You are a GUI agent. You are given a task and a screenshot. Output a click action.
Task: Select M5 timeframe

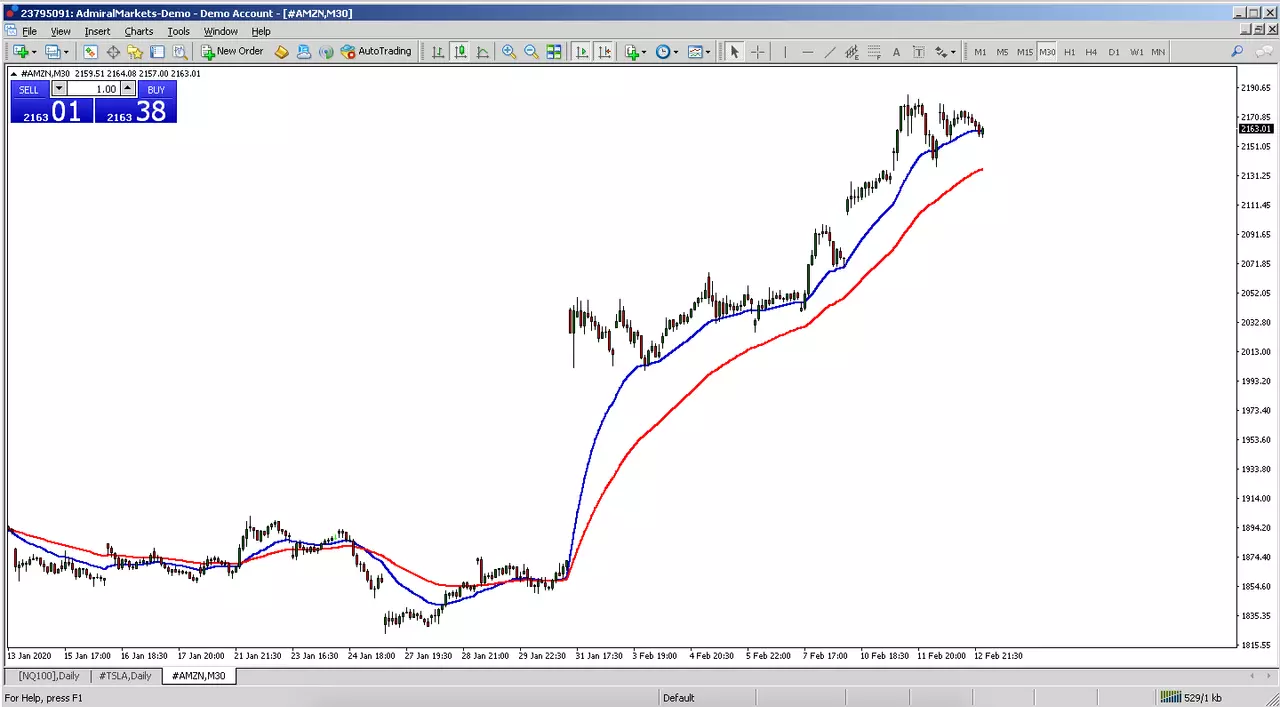coord(1002,52)
